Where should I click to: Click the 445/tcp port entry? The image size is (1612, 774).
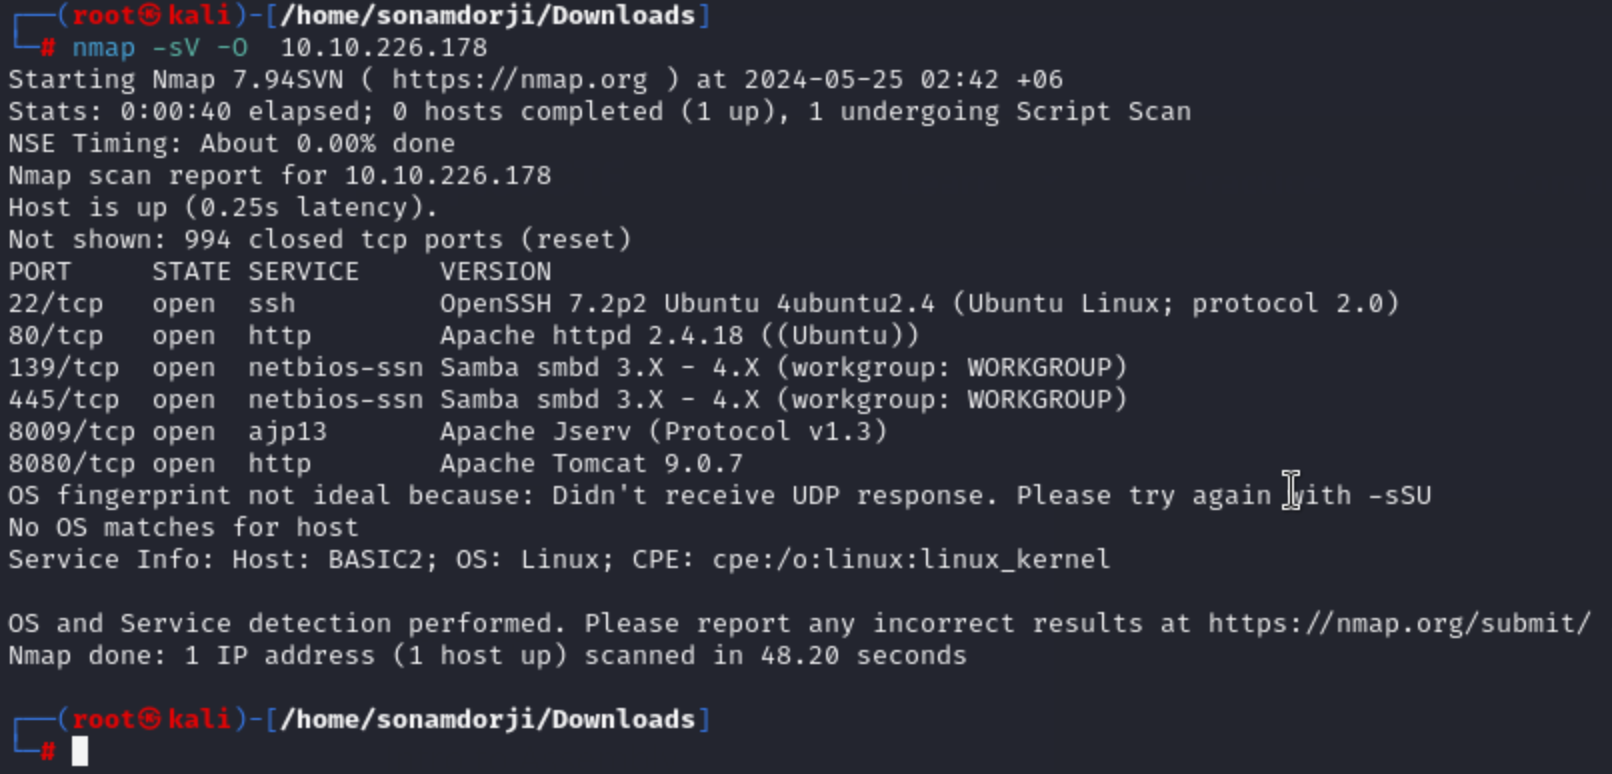pos(63,399)
